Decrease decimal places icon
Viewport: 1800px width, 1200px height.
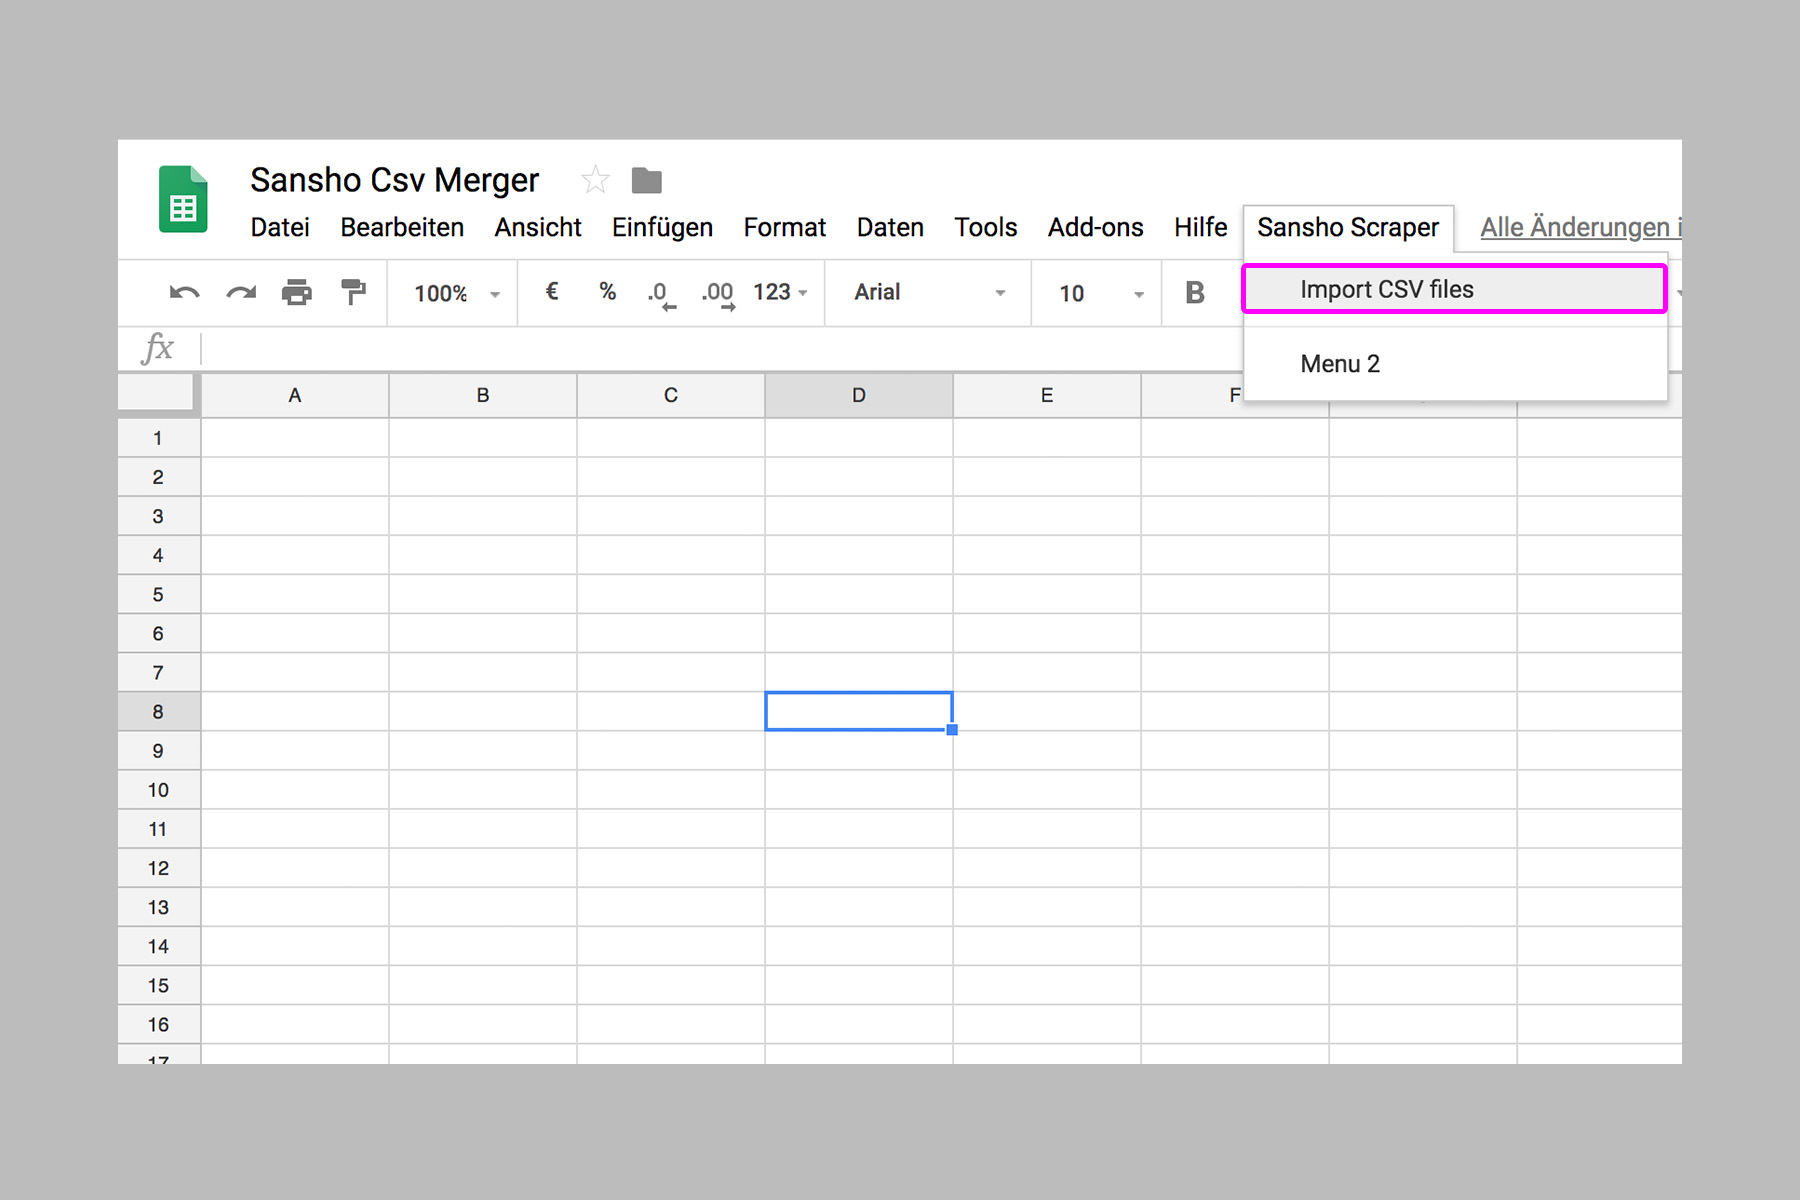click(x=661, y=295)
